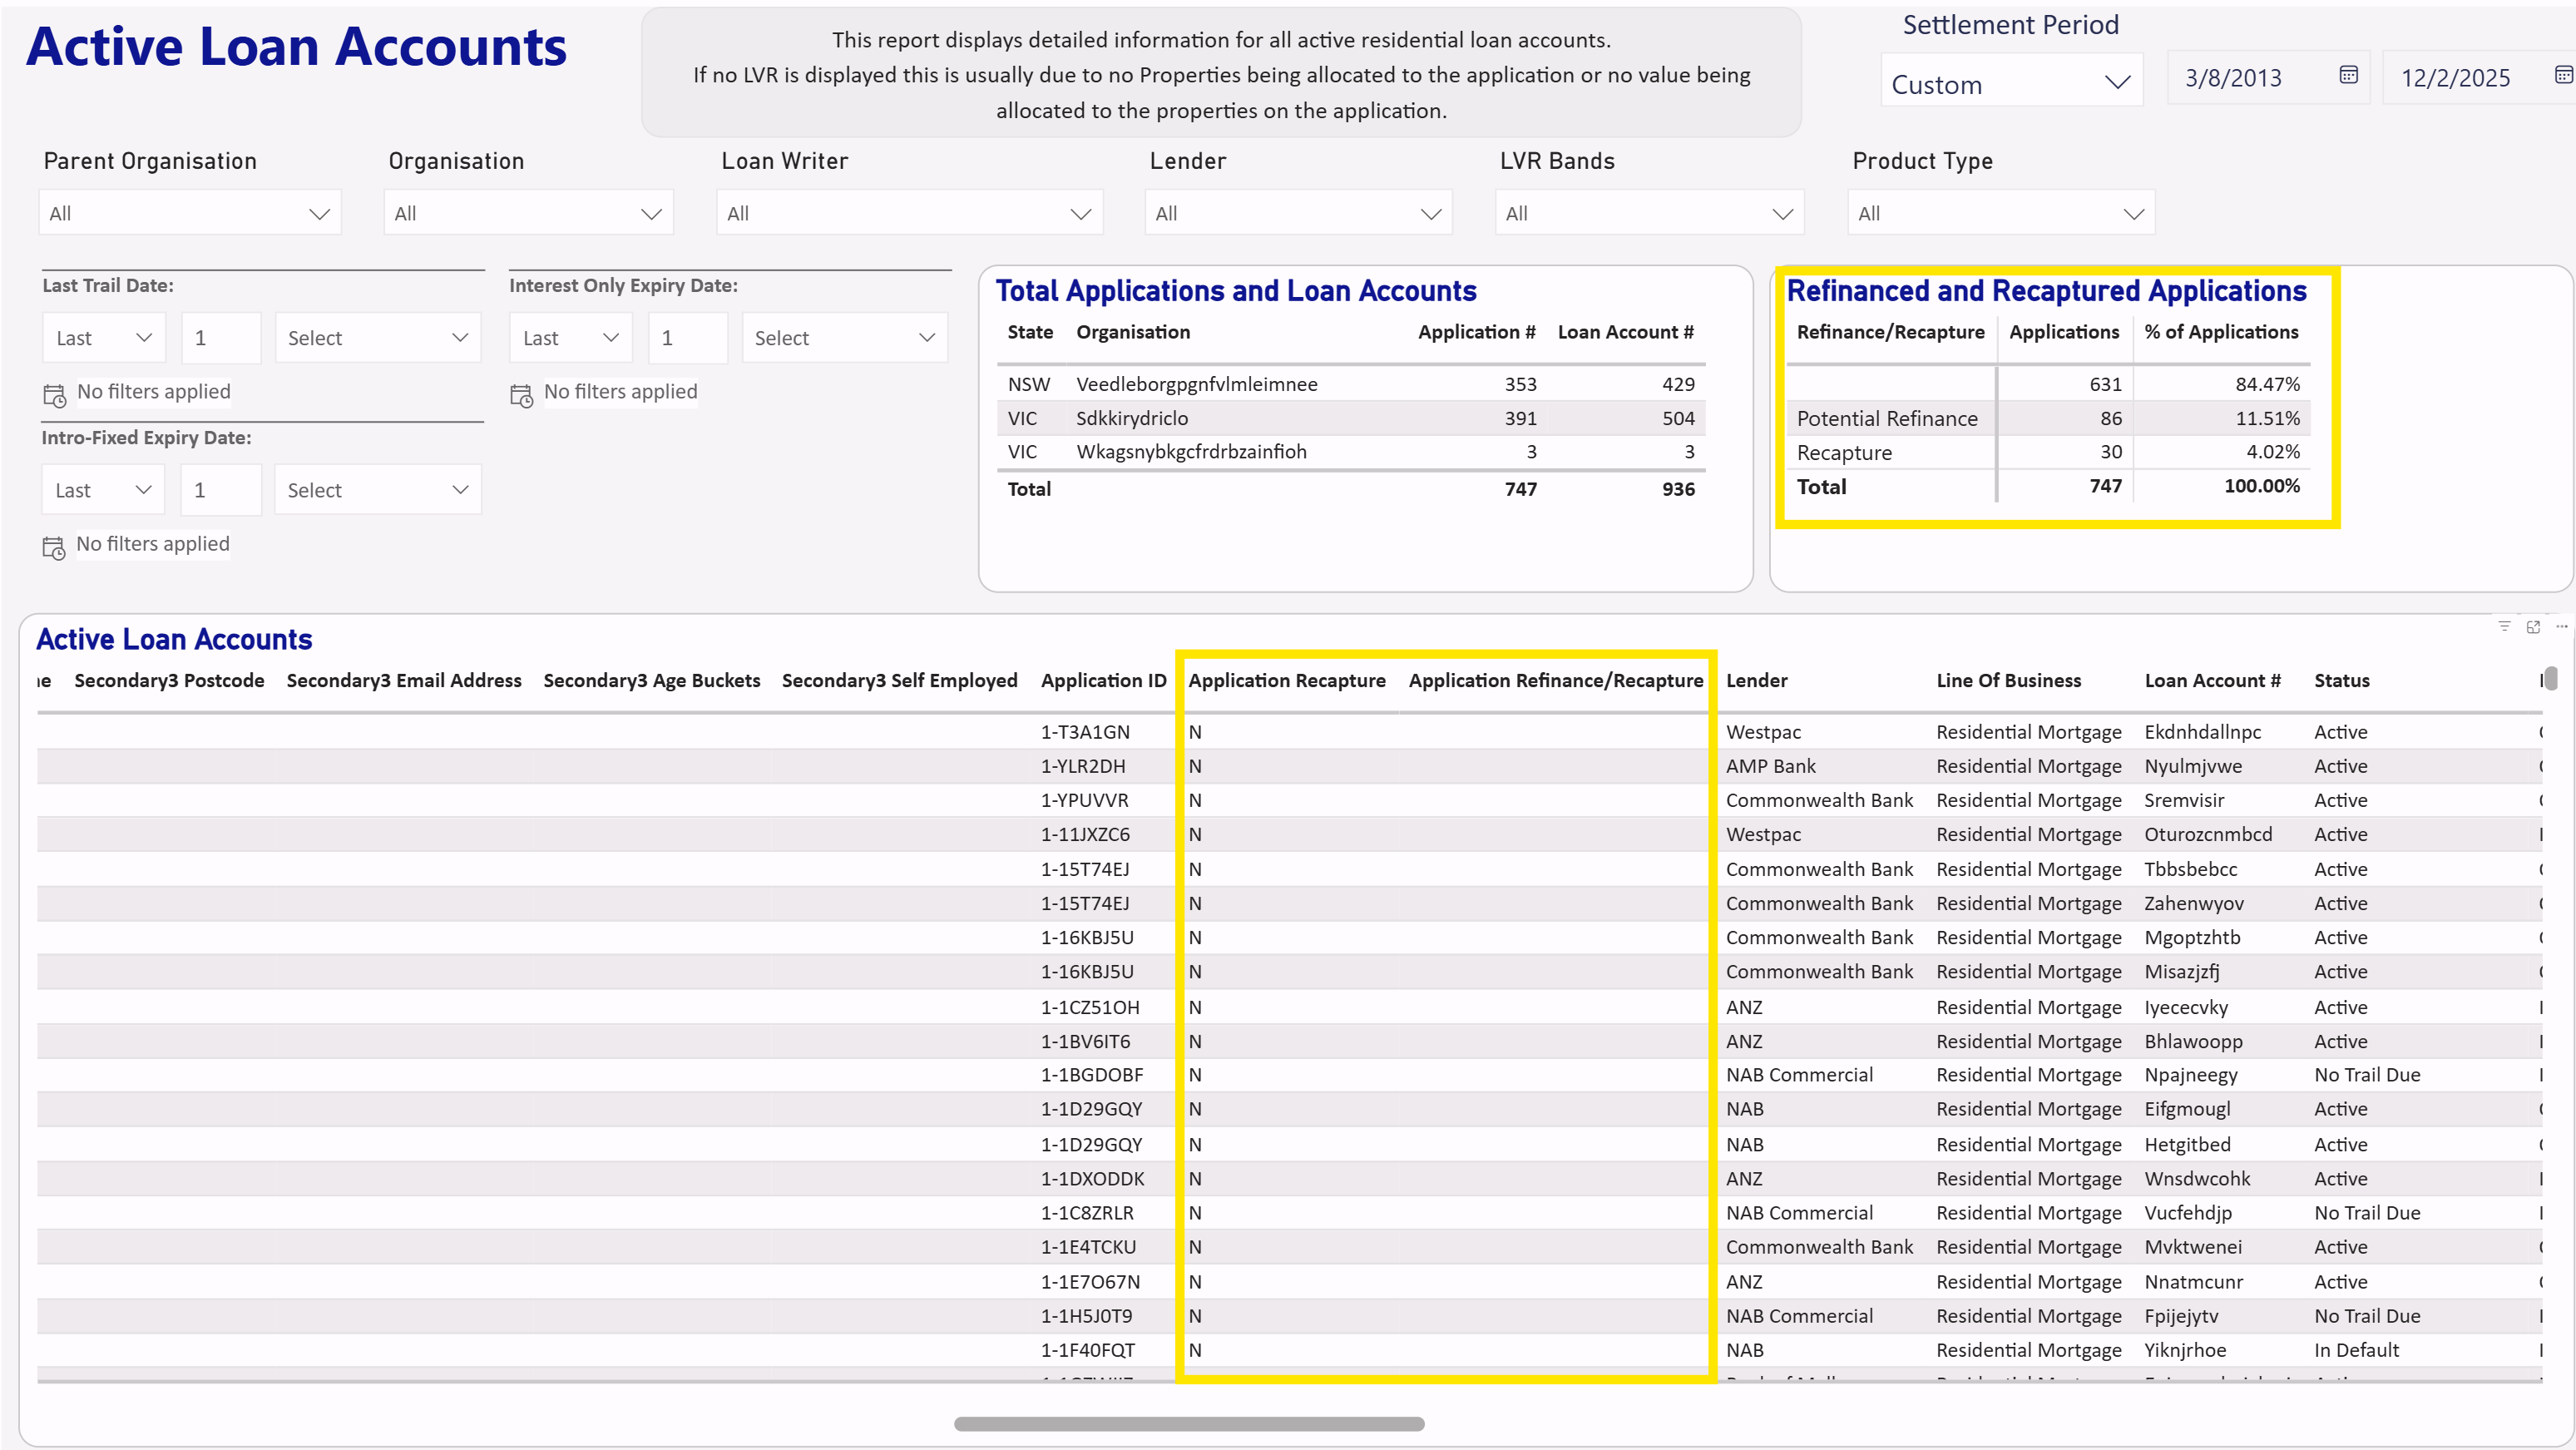Viewport: 2576px width, 1450px height.
Task: Click the Interest Only Expiry filter calendar icon
Action: click(521, 395)
